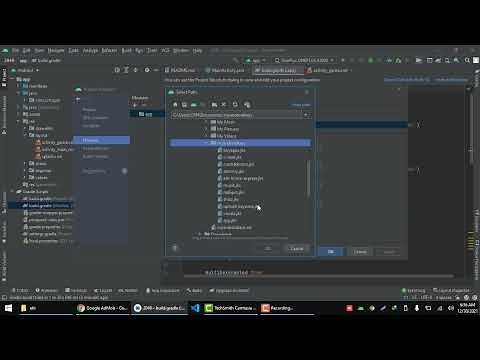This screenshot has width=480, height=360.
Task: Jump to project directory in Select Path toolbar
Action: click(x=194, y=105)
